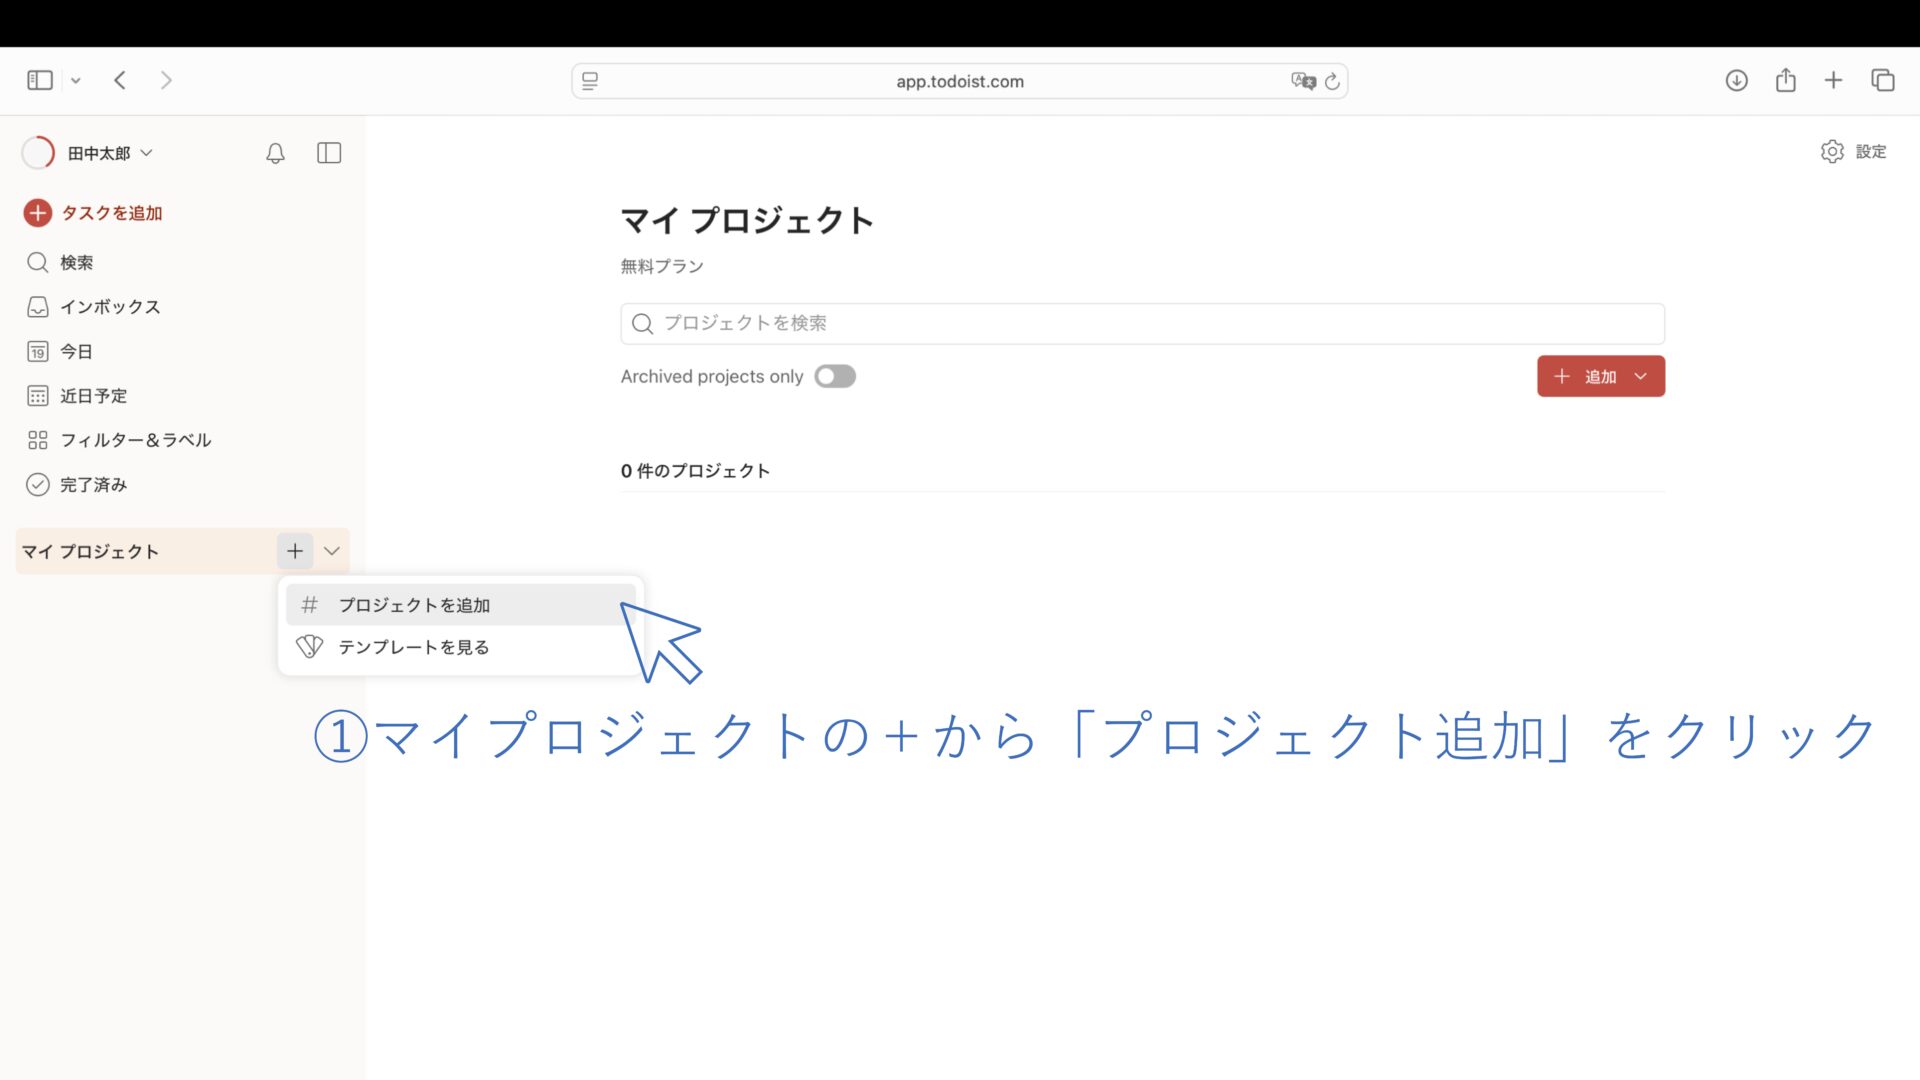Open the dropdown arrow on the 追加 button

pos(1640,376)
